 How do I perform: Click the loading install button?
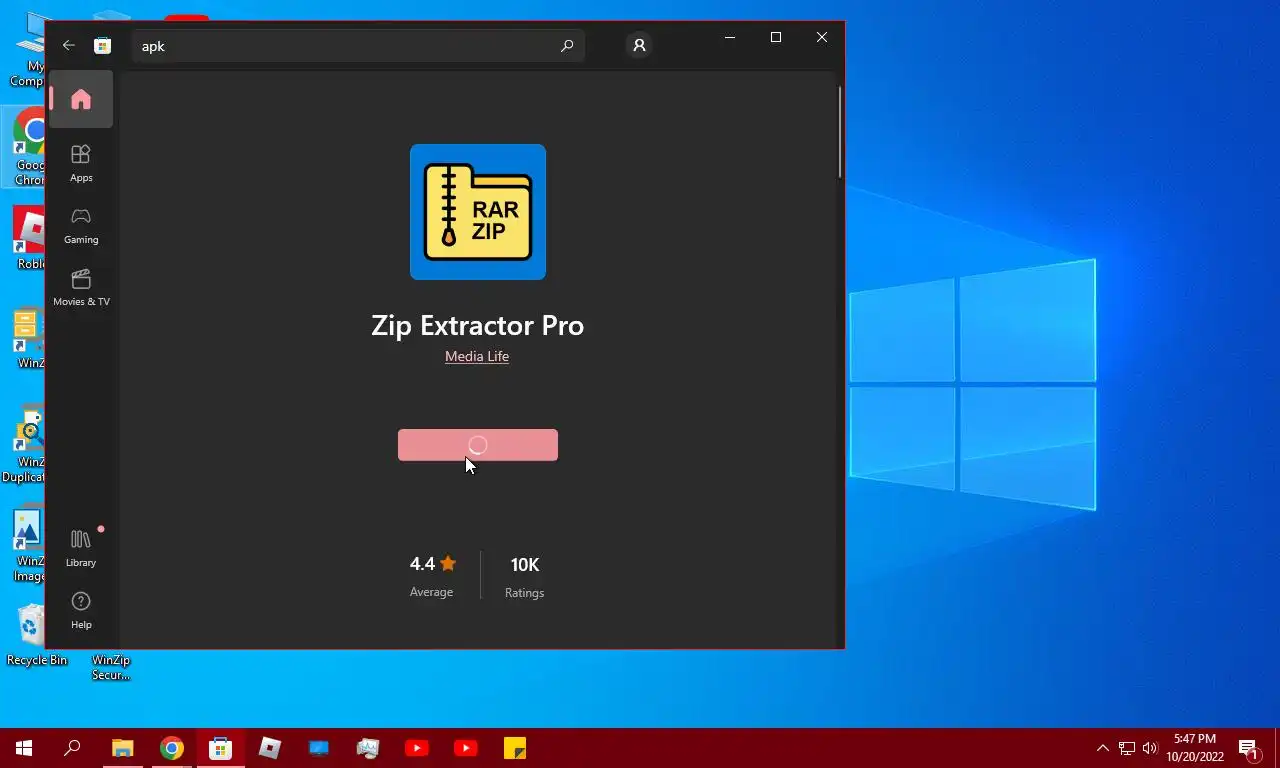tap(478, 445)
